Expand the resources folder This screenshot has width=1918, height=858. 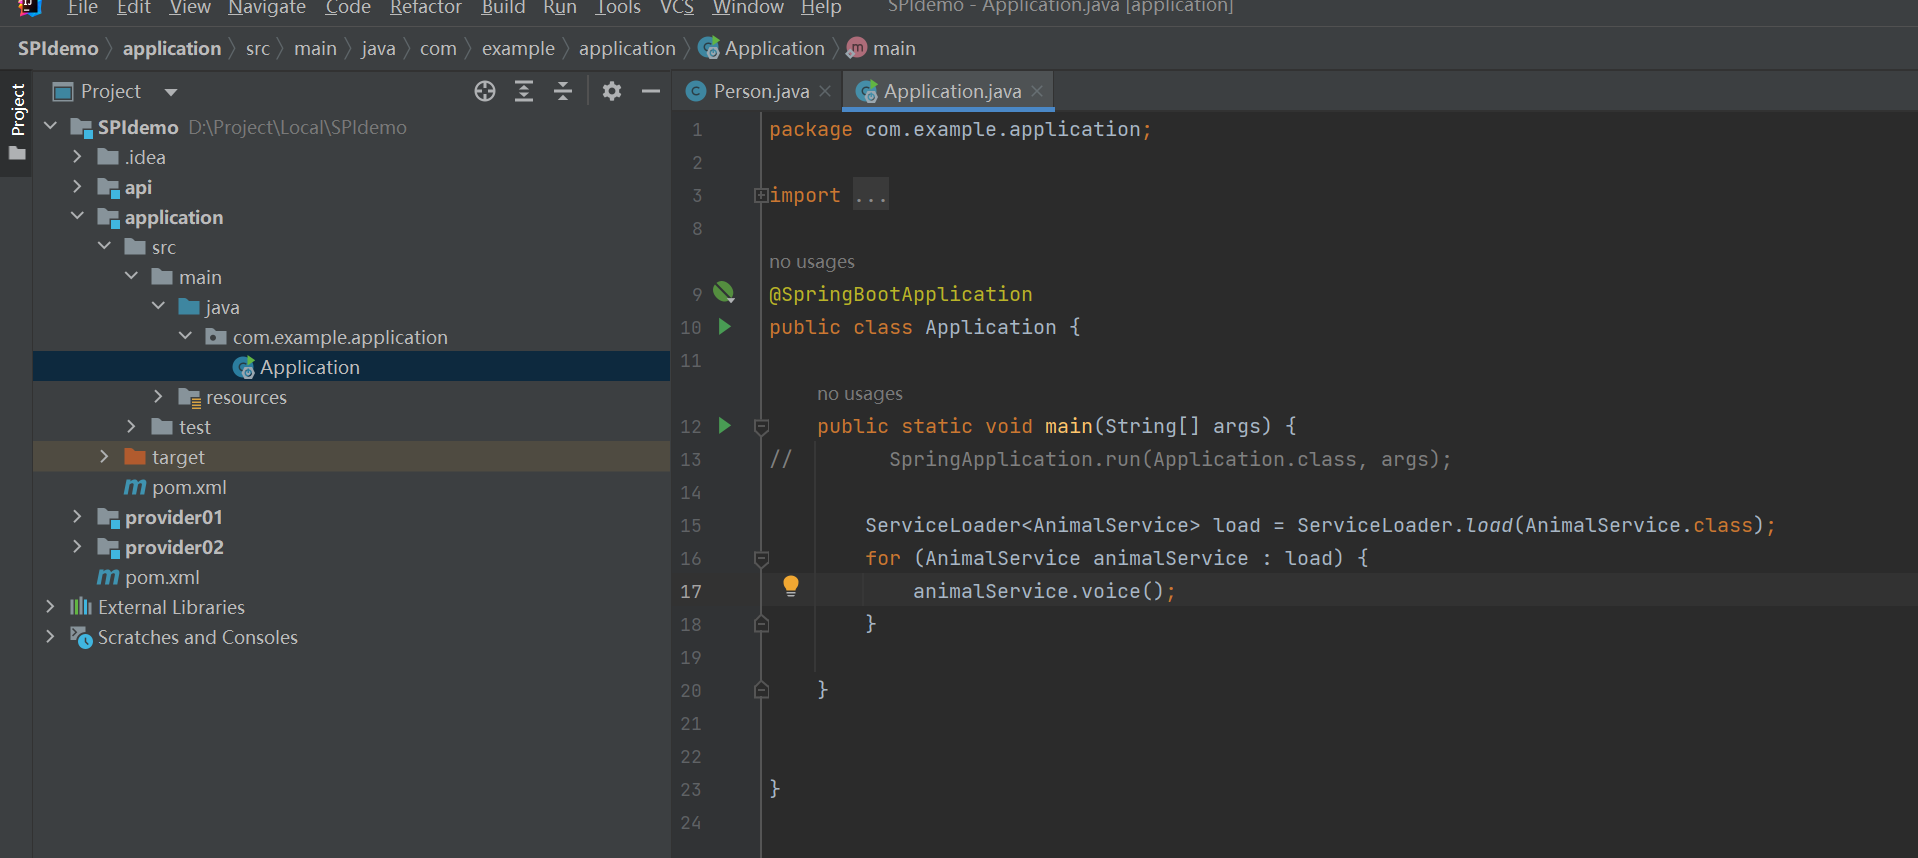pos(158,396)
